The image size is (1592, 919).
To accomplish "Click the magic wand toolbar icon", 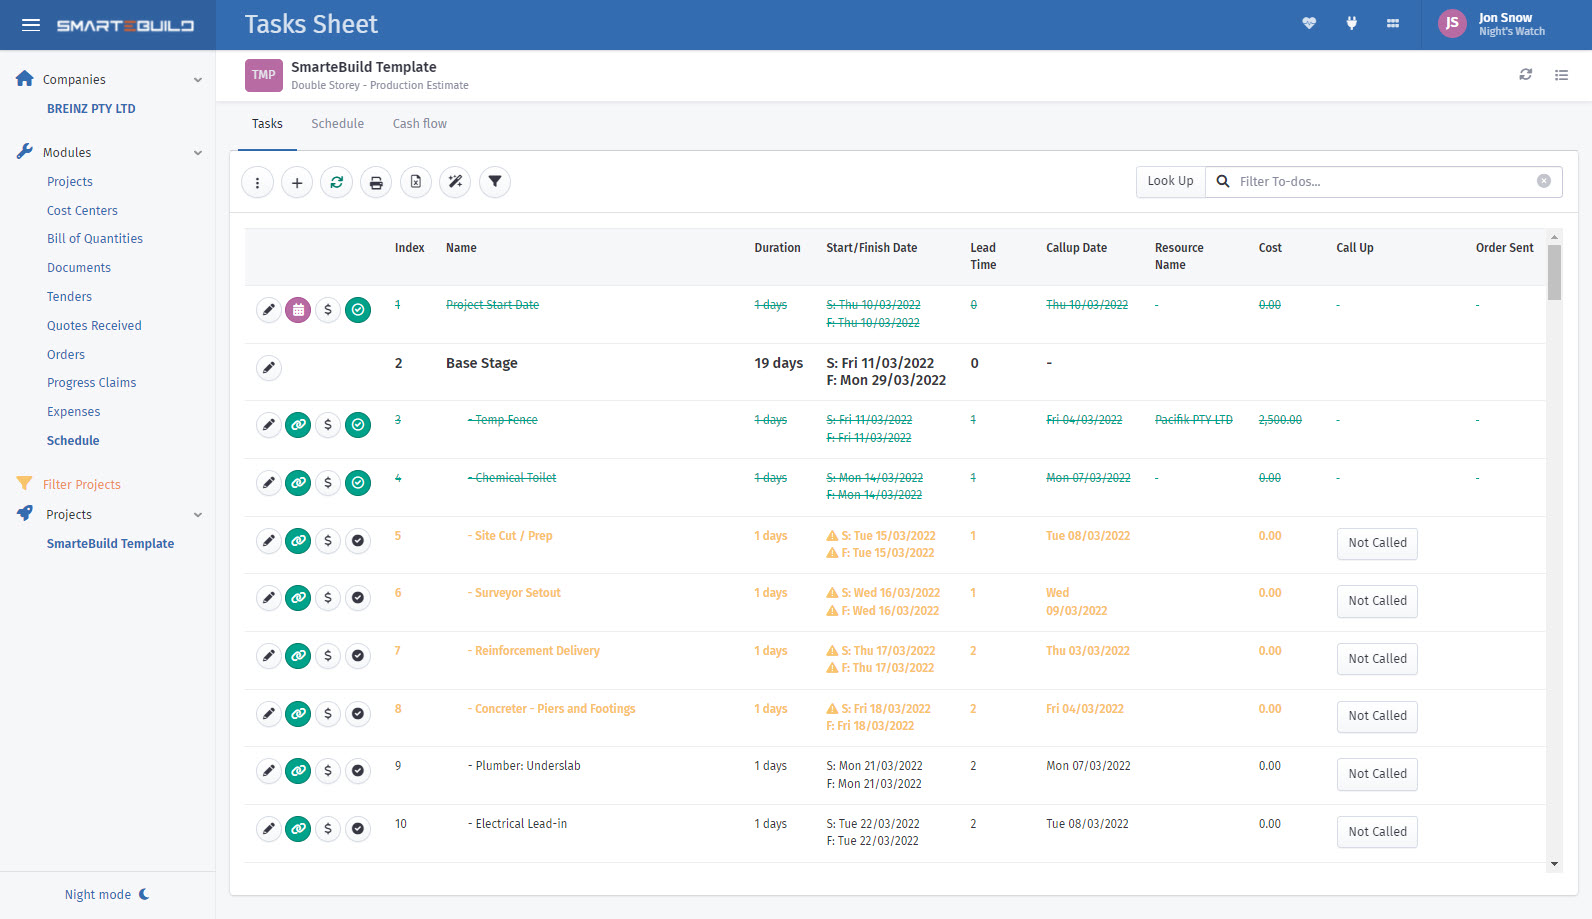I will 455,182.
